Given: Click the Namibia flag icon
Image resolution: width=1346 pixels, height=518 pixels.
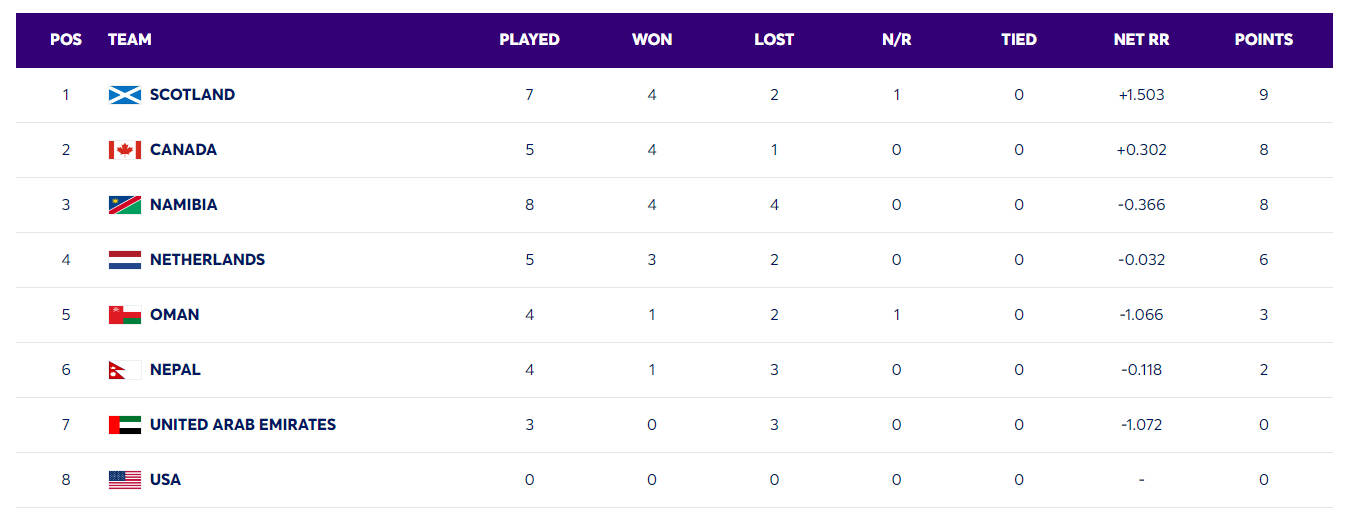Looking at the screenshot, I should point(124,205).
